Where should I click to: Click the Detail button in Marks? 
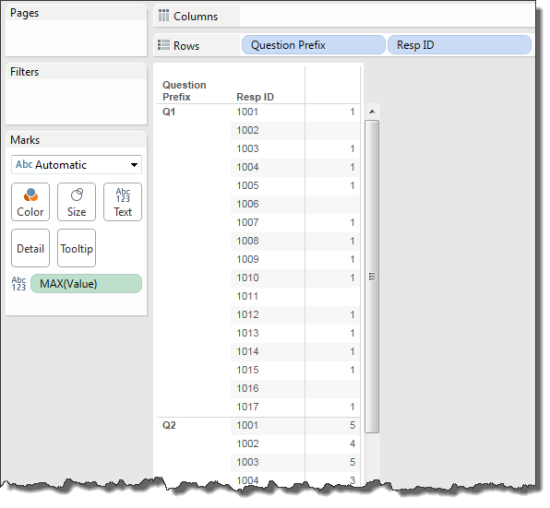tap(31, 248)
